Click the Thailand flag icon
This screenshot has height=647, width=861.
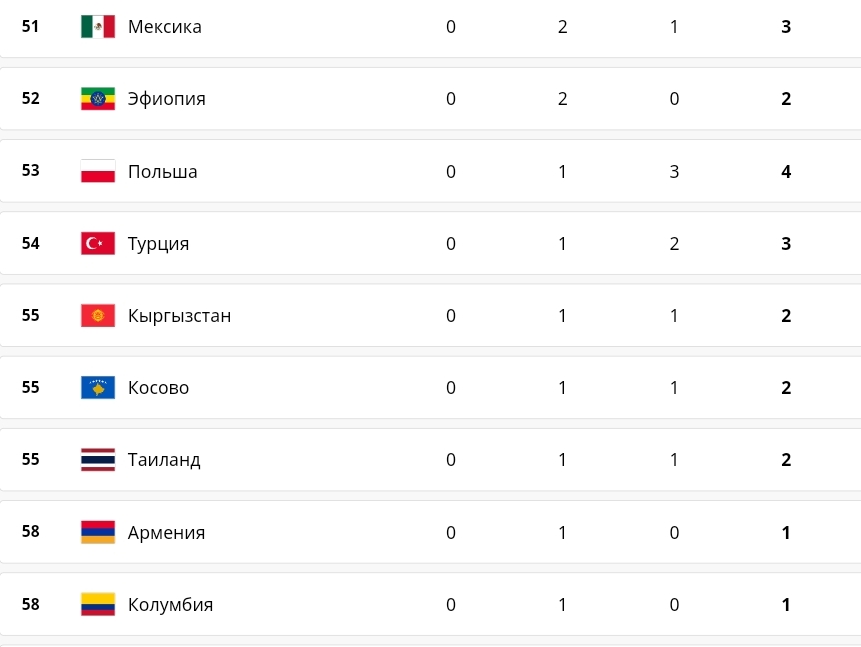(98, 460)
